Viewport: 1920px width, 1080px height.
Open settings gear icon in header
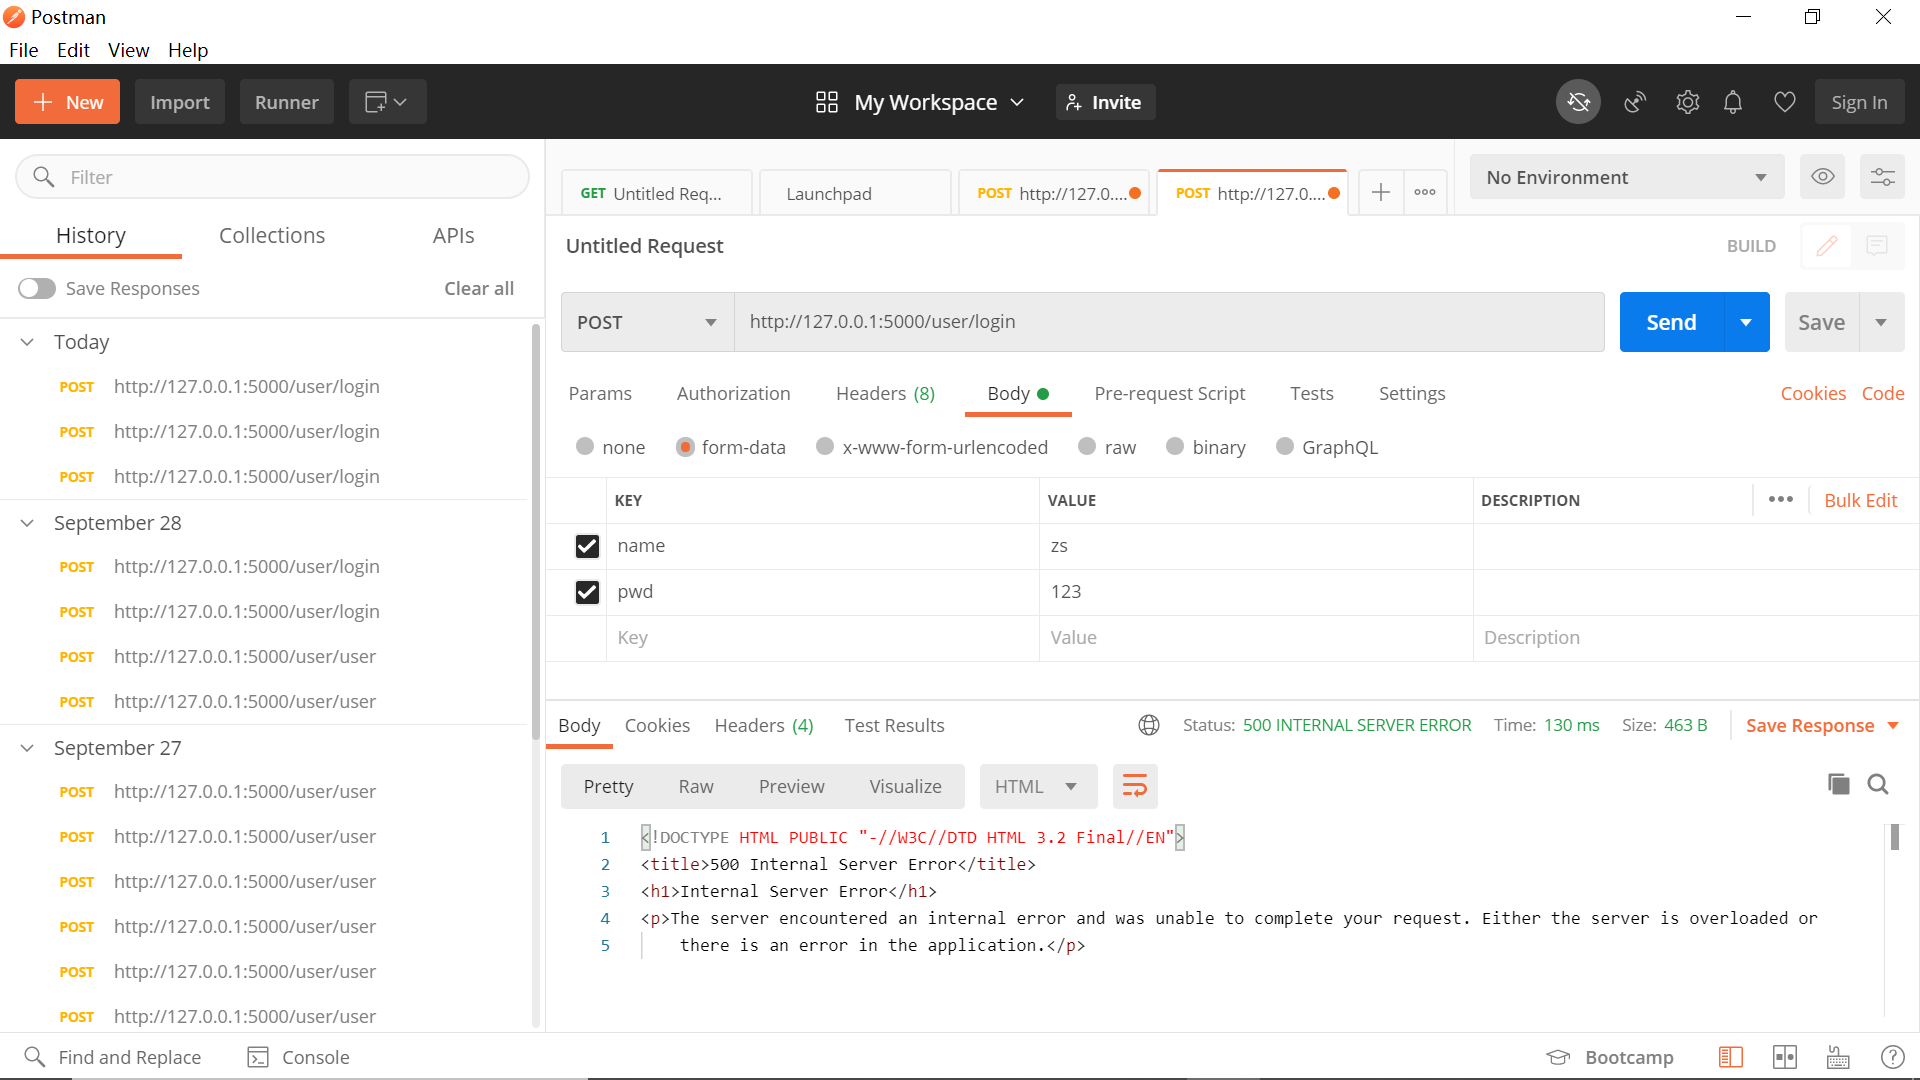pyautogui.click(x=1688, y=102)
